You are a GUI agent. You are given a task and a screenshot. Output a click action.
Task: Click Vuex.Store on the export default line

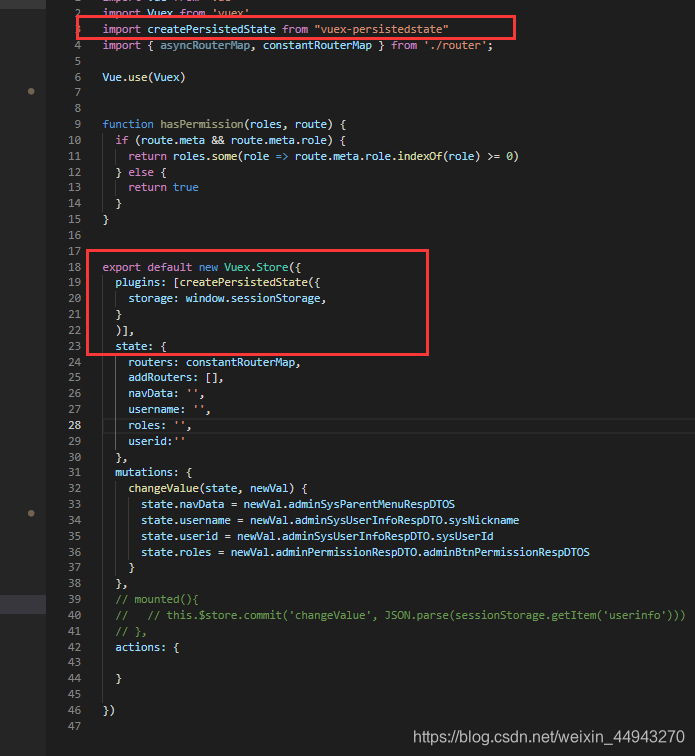pyautogui.click(x=256, y=267)
